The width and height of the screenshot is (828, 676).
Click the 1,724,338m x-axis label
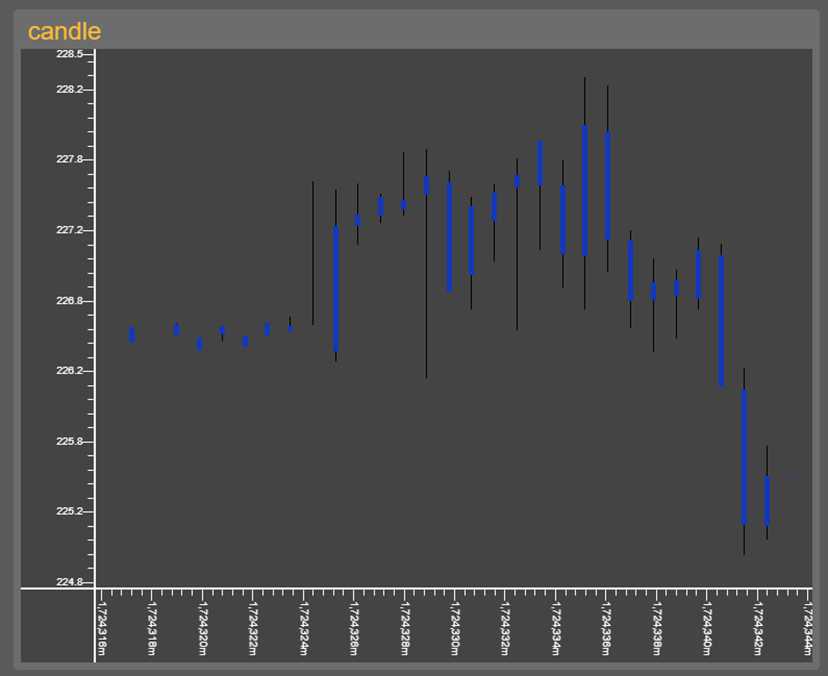point(656,628)
